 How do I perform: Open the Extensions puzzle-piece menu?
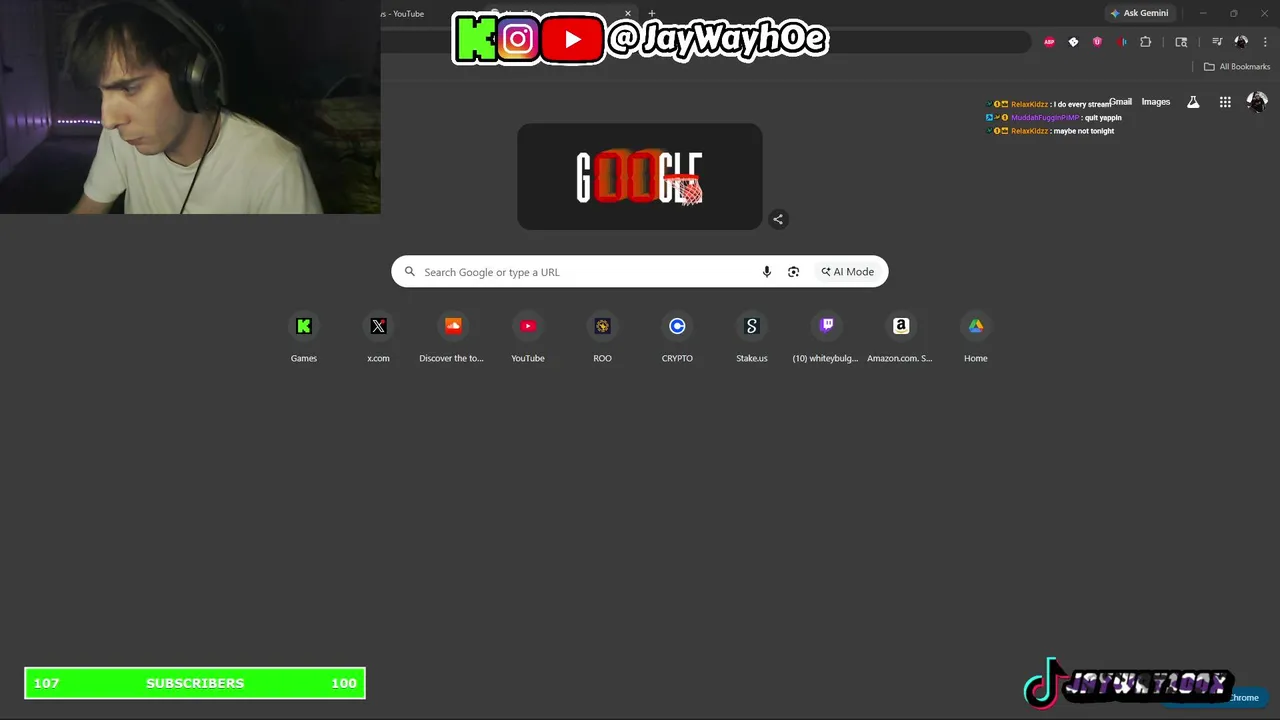pyautogui.click(x=1146, y=42)
